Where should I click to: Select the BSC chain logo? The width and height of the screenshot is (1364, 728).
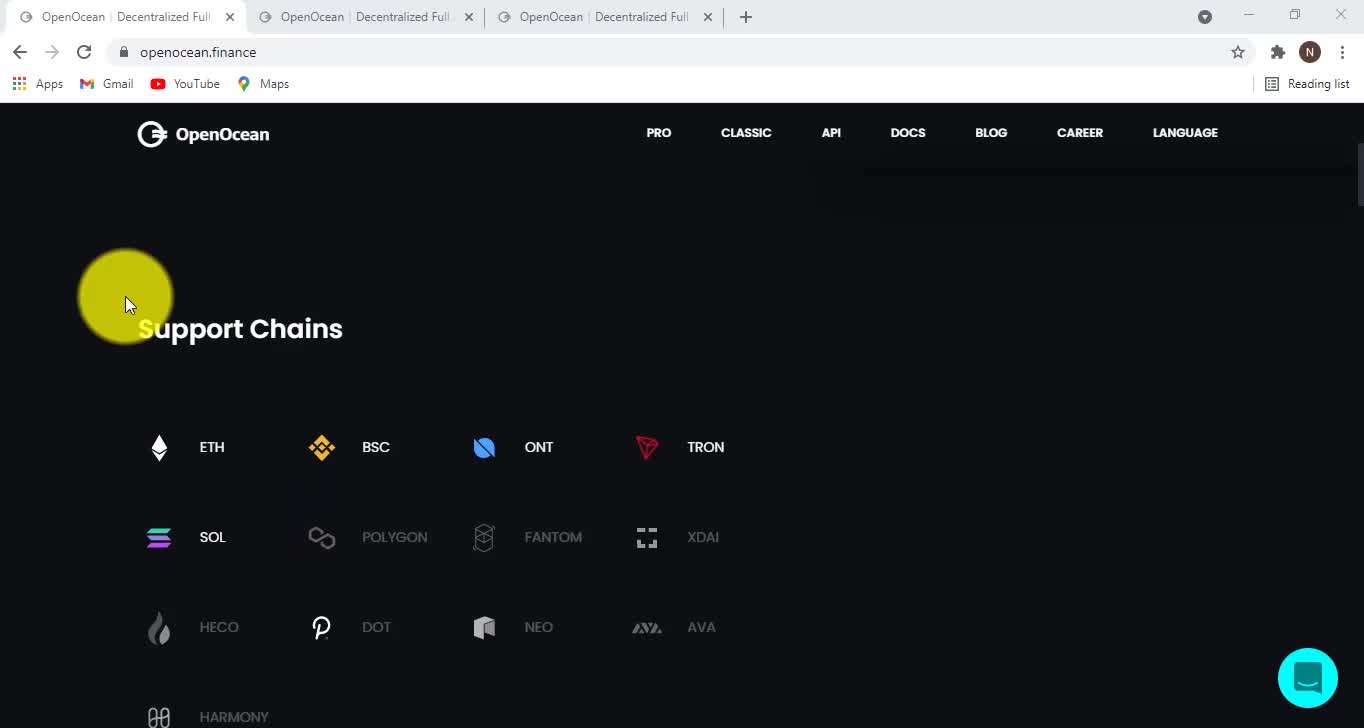tap(322, 447)
